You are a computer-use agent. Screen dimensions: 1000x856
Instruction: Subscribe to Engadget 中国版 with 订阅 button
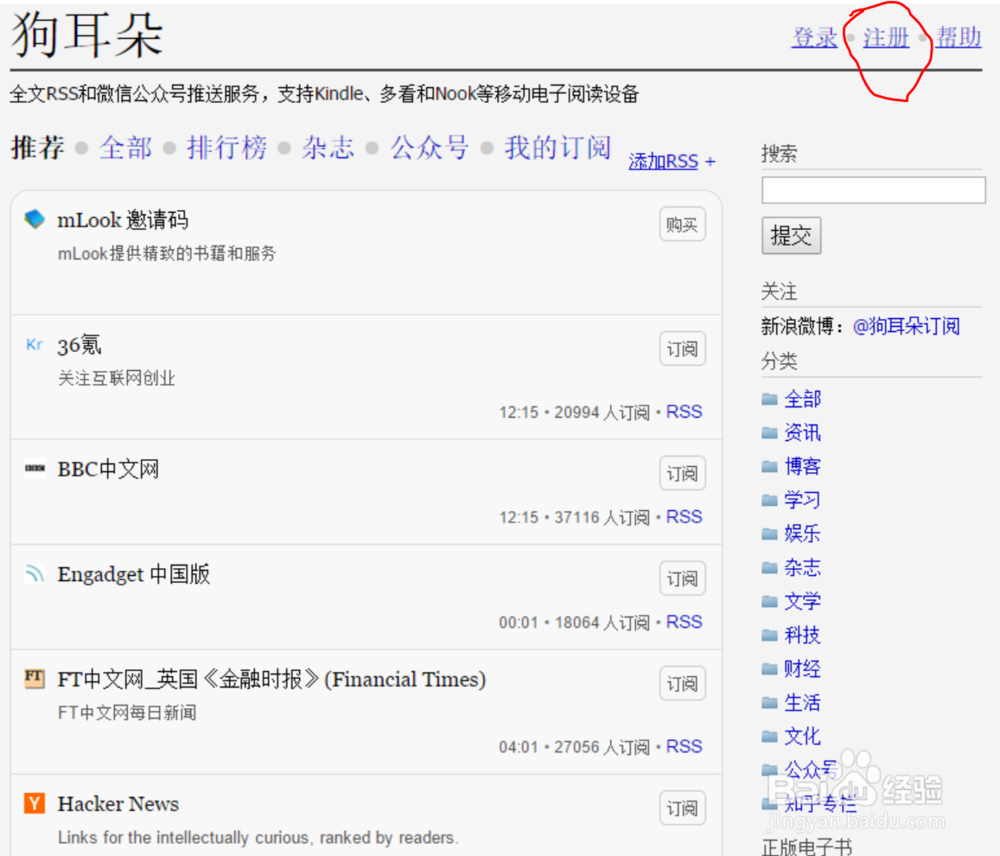(x=682, y=579)
